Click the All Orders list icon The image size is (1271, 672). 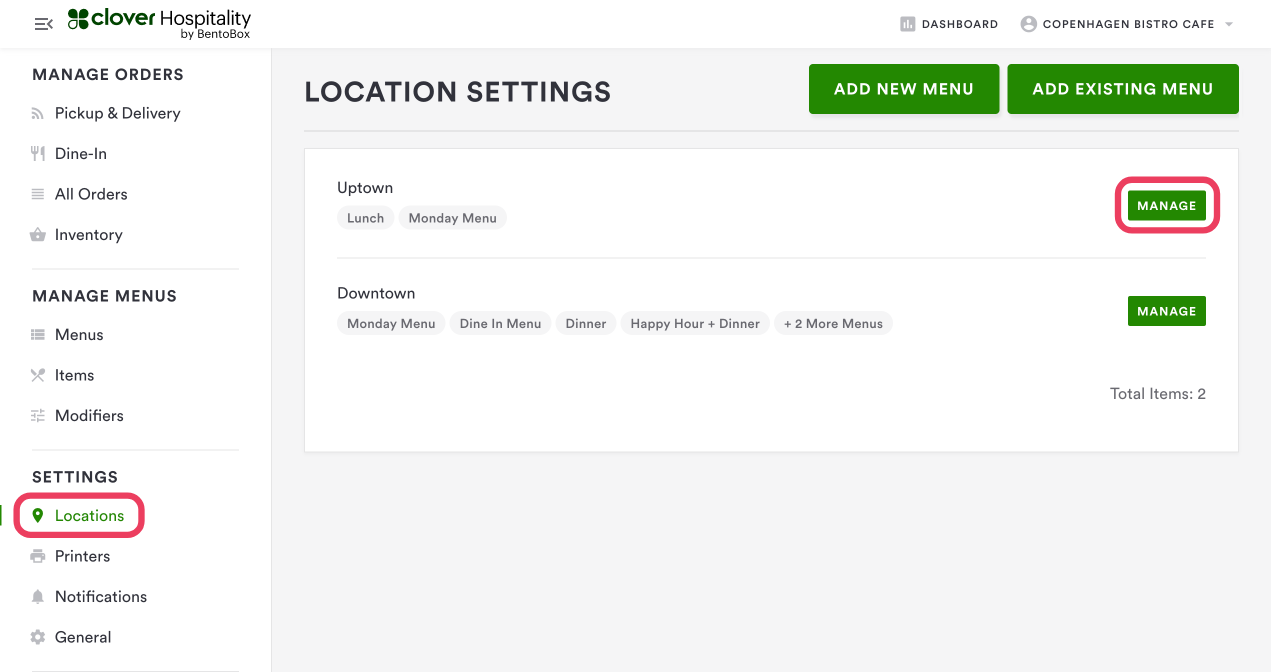pyautogui.click(x=38, y=194)
